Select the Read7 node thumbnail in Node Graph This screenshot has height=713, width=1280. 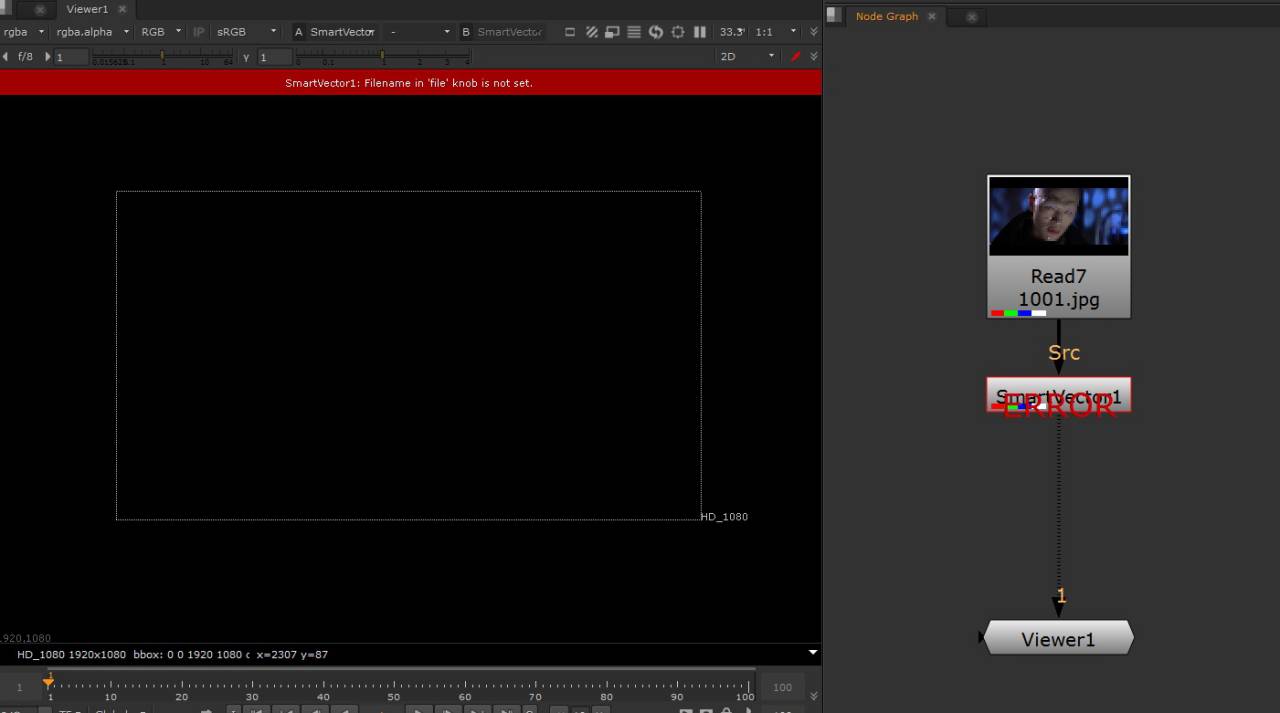1059,217
